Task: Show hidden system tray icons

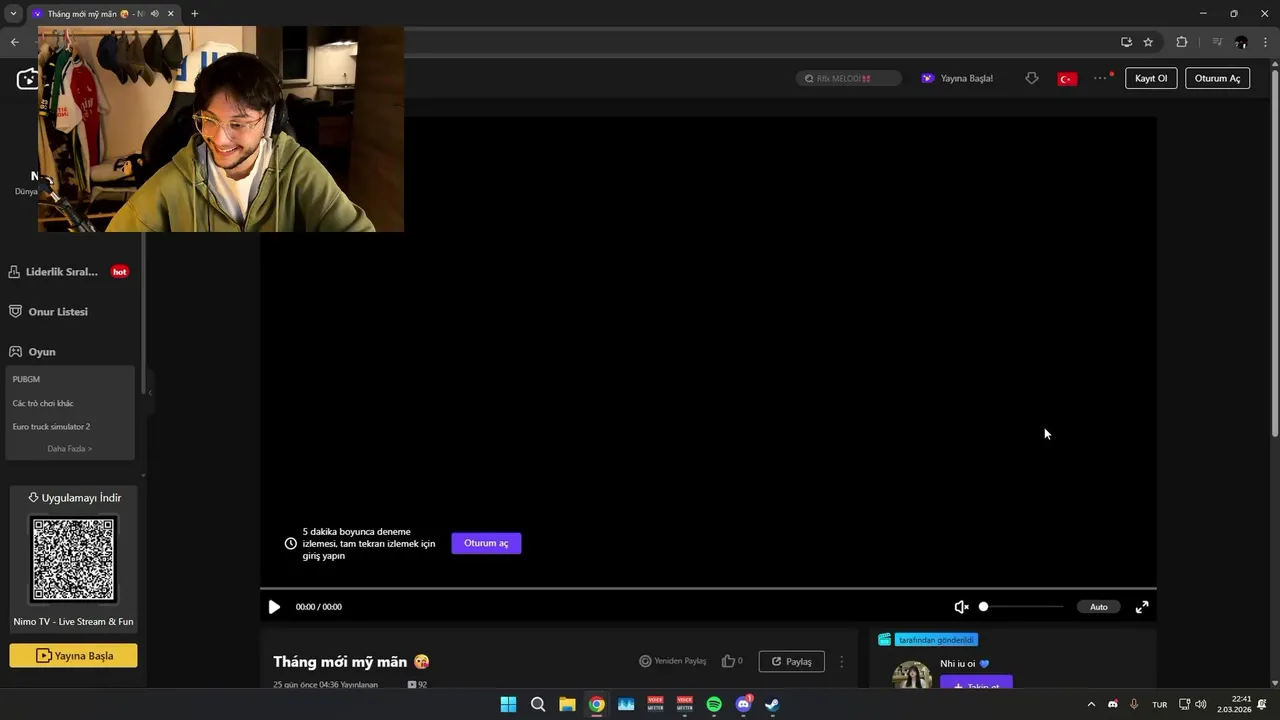Action: (1091, 704)
